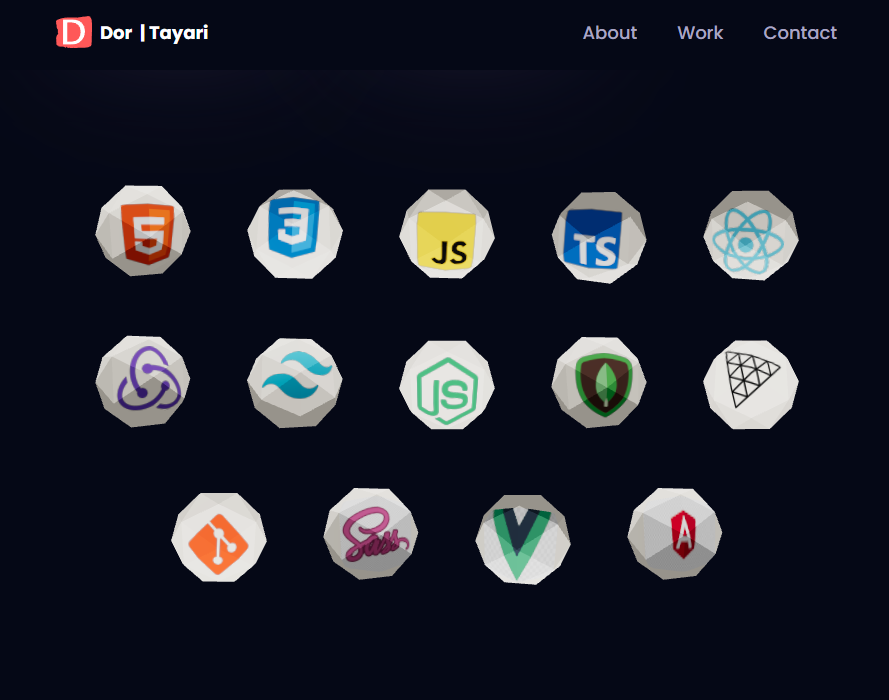Select the green Node.js ball
889x700 pixels.
click(x=447, y=385)
